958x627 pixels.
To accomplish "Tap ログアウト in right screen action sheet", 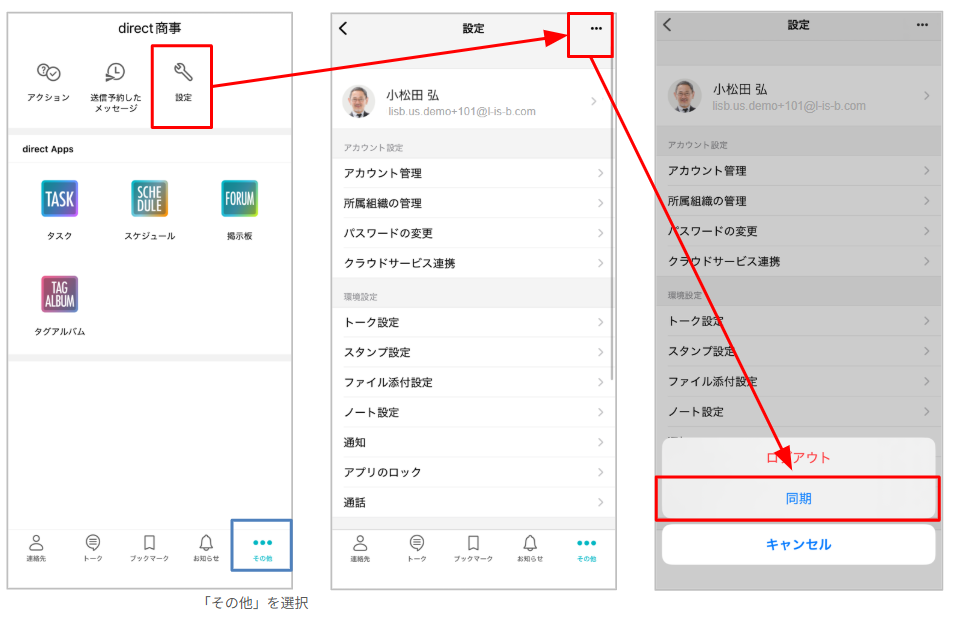I will (x=799, y=457).
